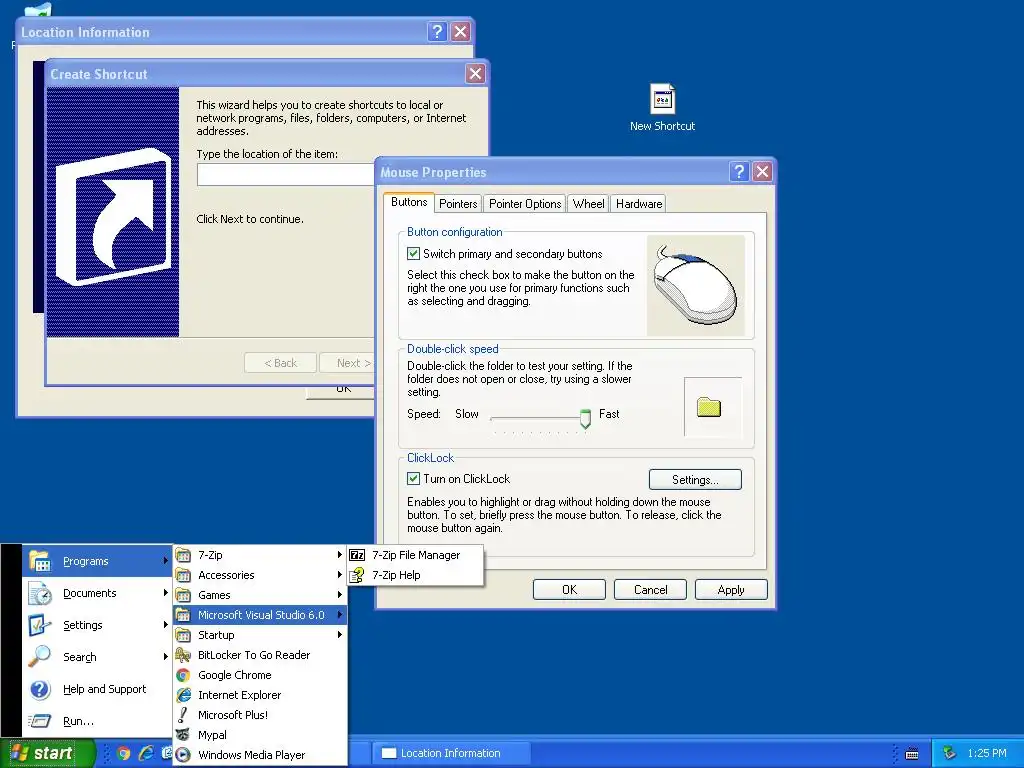Click the Help question mark icon
The height and width of the screenshot is (768, 1024).
point(40,689)
